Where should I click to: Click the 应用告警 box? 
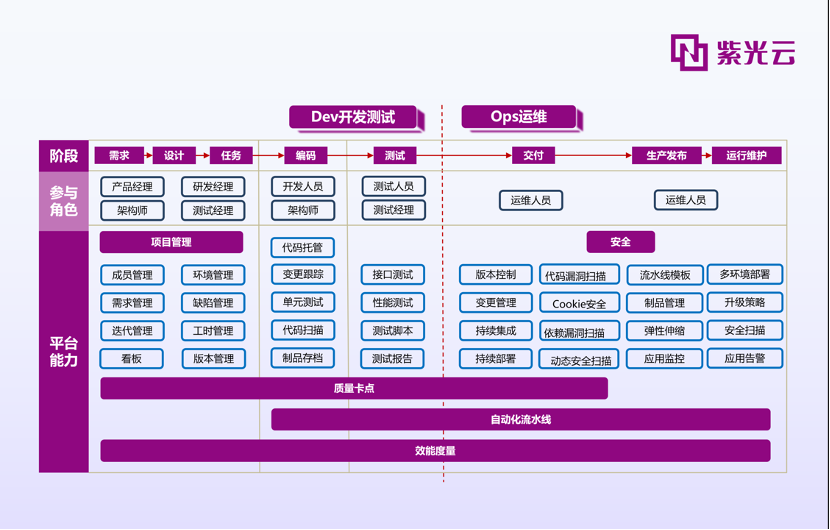pos(745,358)
